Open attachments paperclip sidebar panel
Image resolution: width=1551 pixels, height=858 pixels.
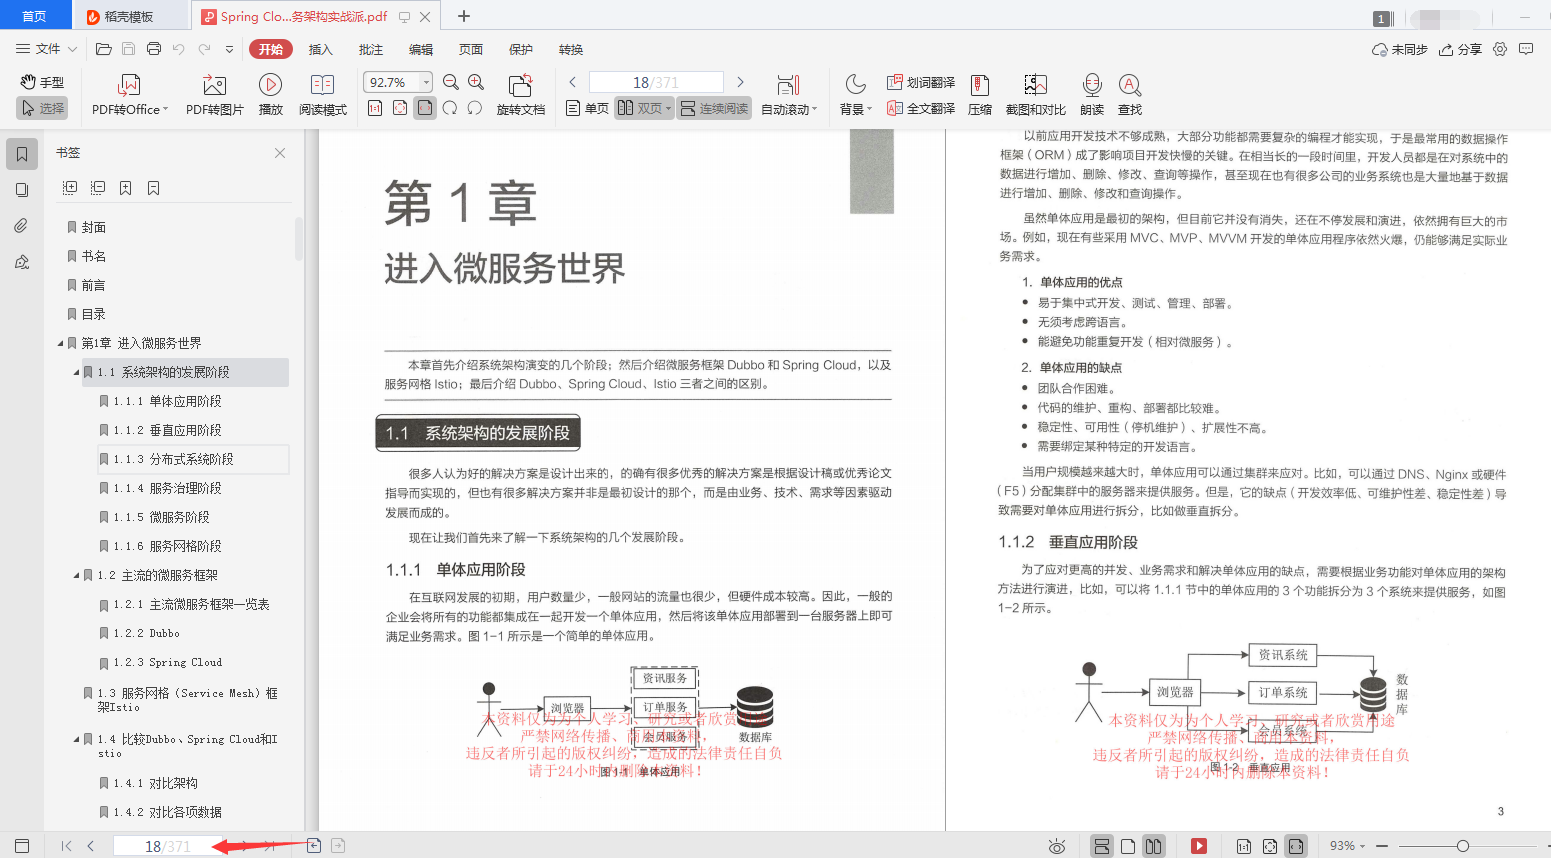[x=22, y=226]
